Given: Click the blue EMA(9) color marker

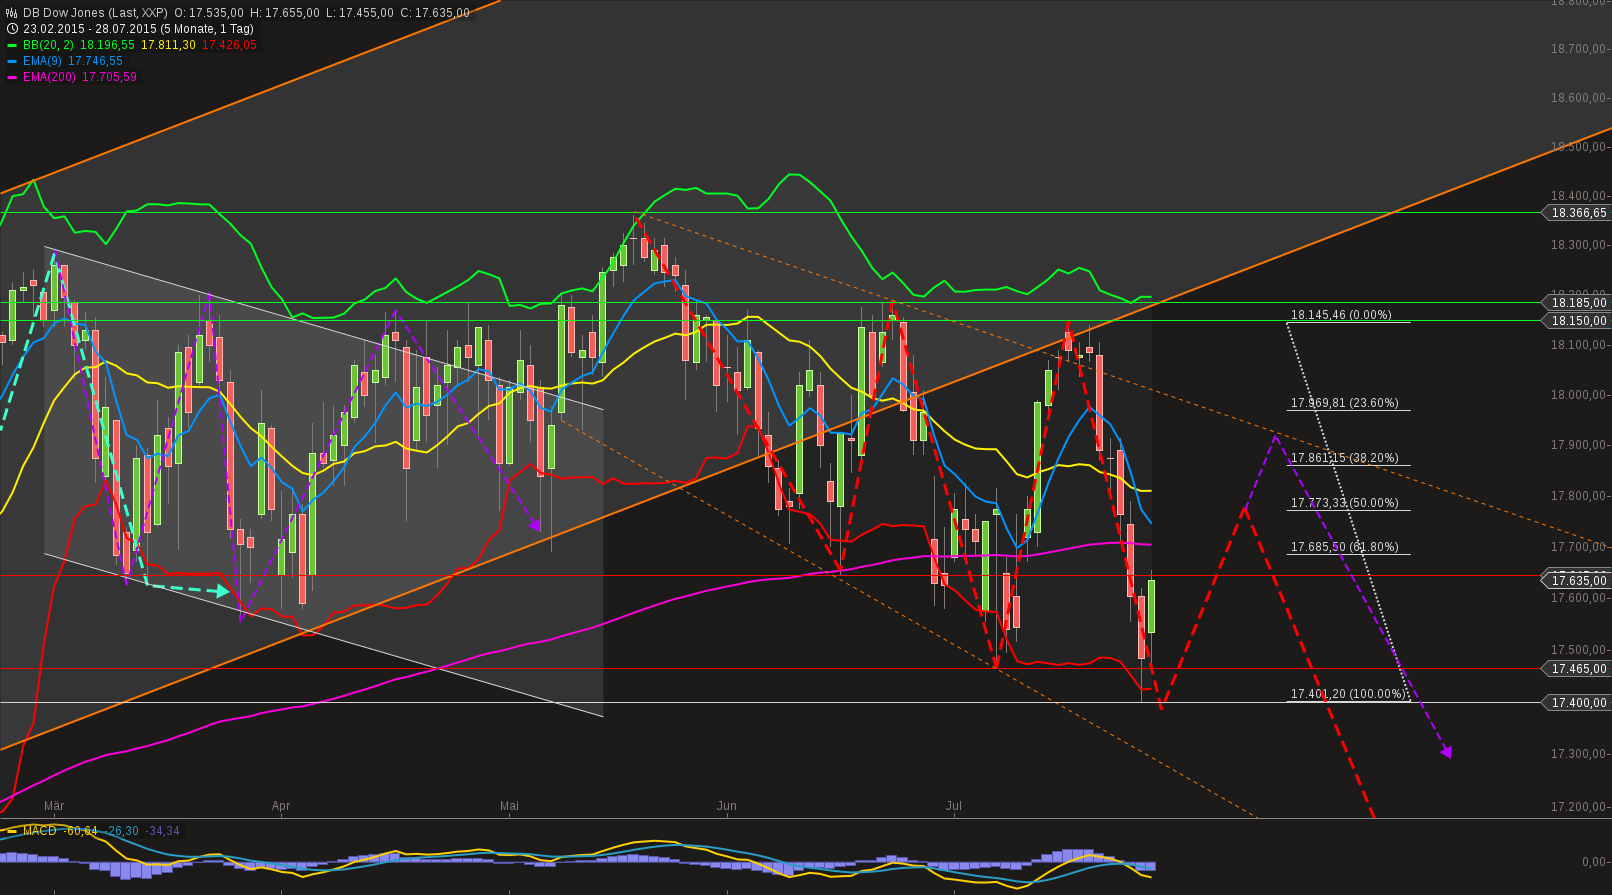Looking at the screenshot, I should point(12,61).
